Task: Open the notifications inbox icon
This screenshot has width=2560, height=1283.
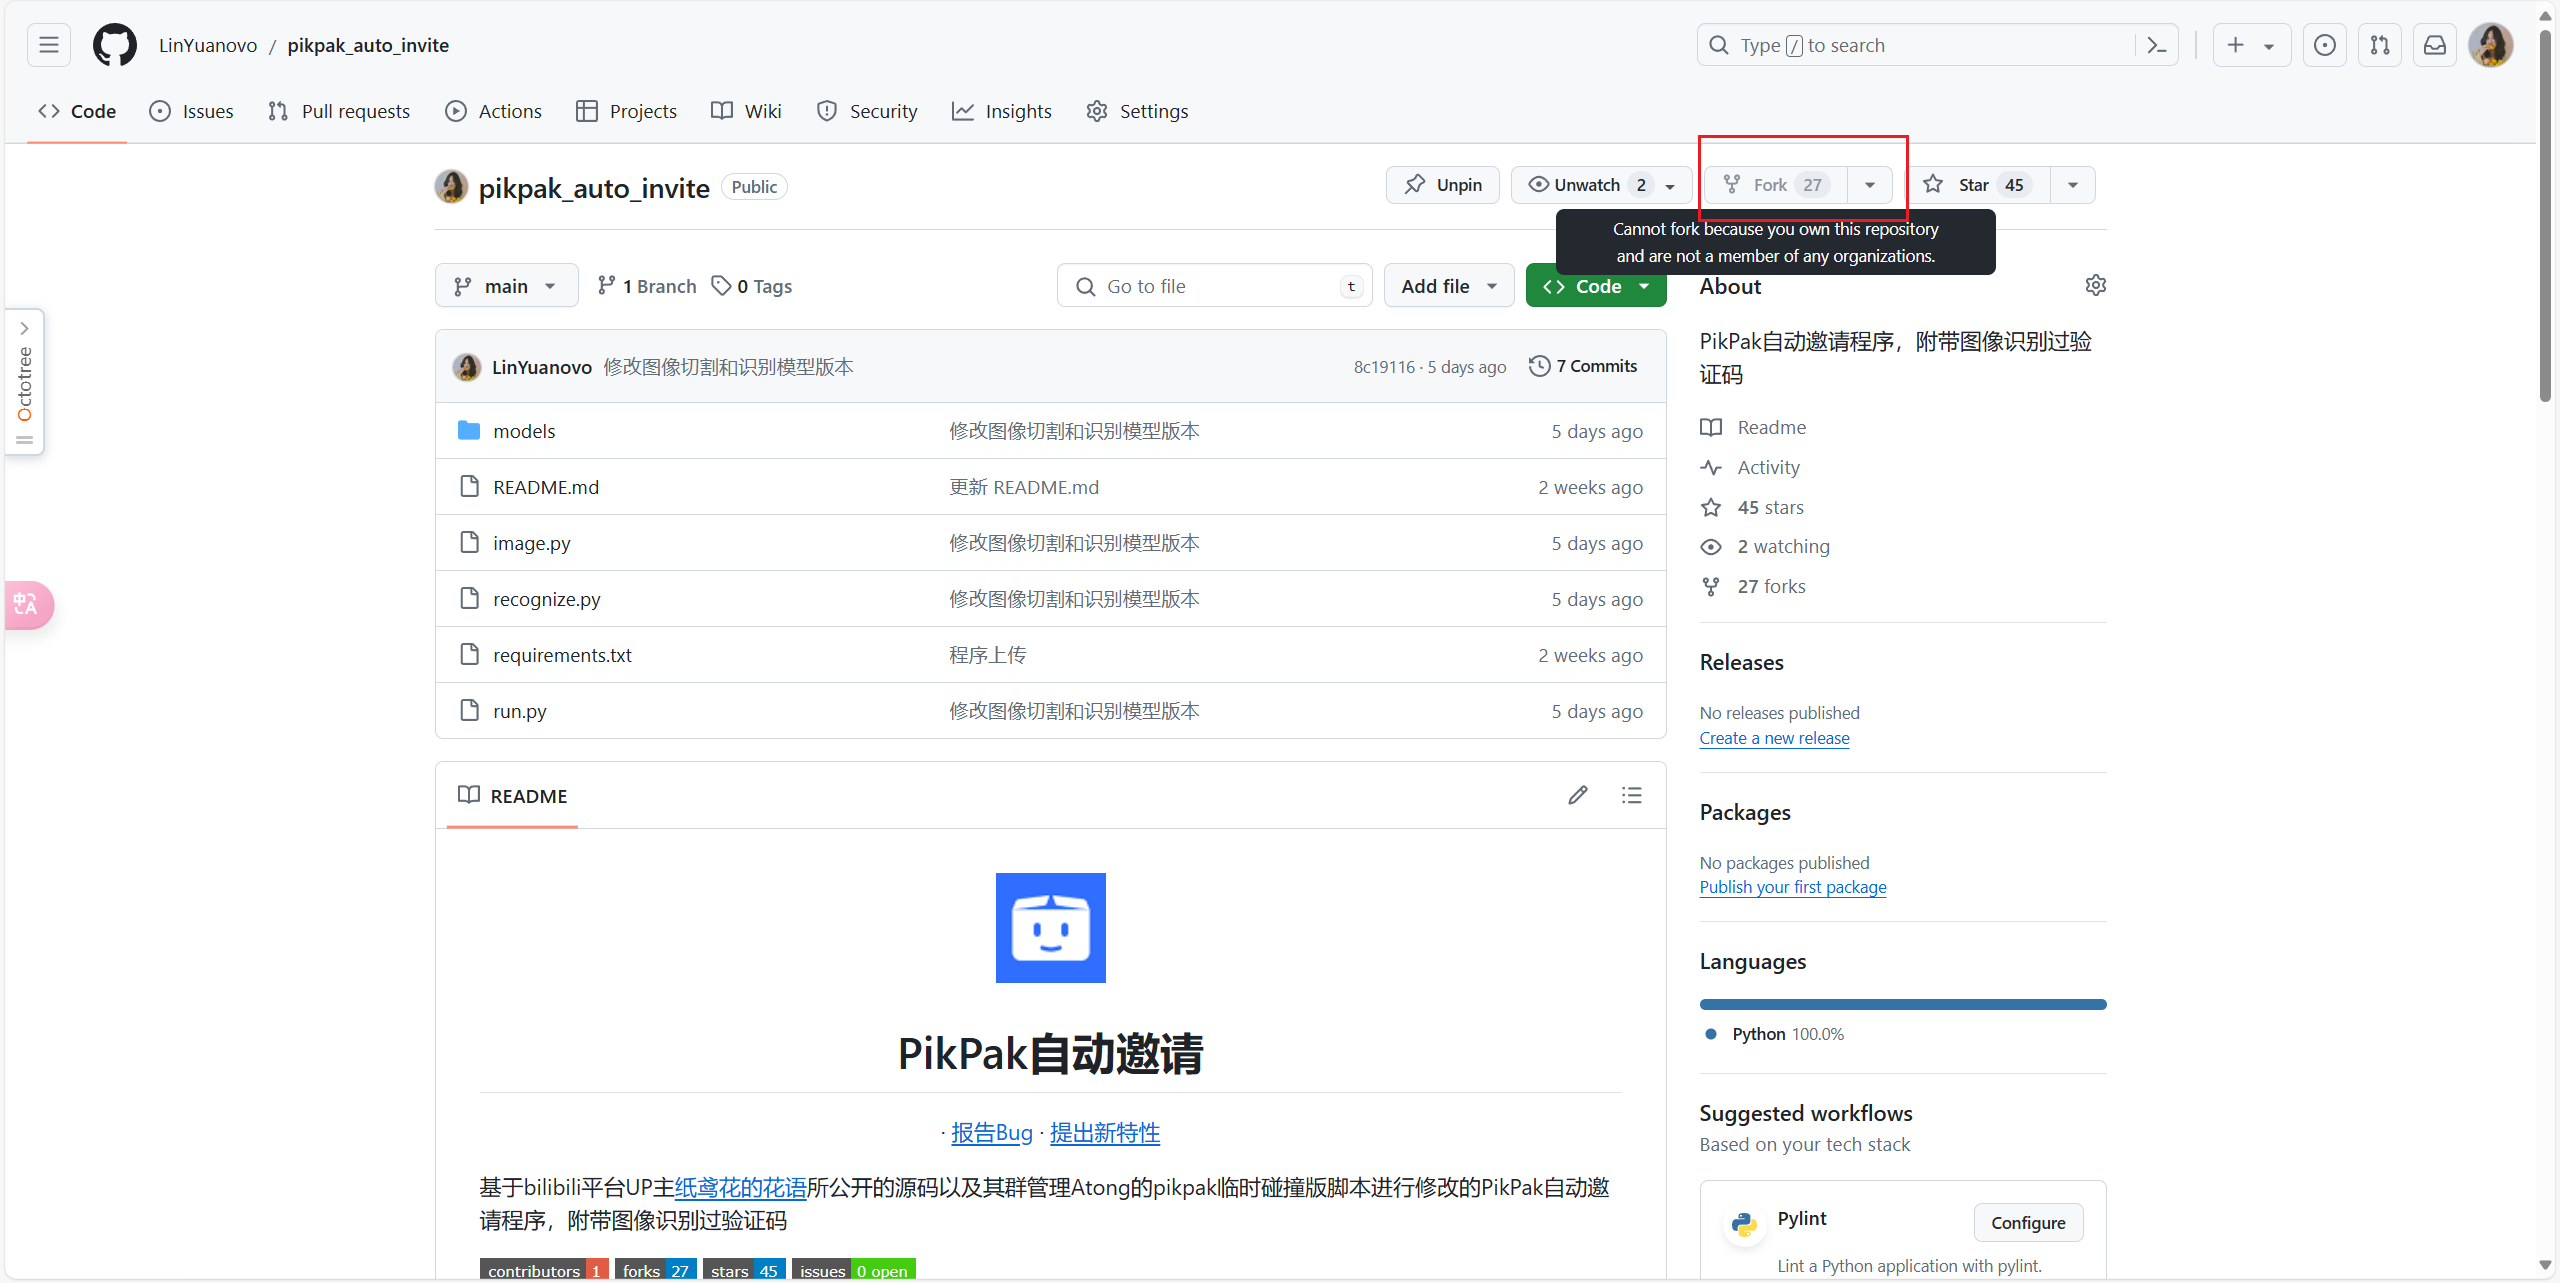Action: coord(2435,45)
